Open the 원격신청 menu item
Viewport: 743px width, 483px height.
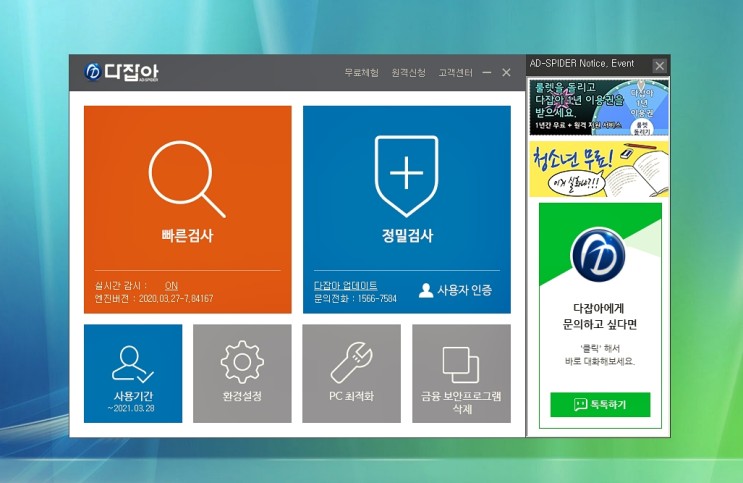pyautogui.click(x=408, y=73)
